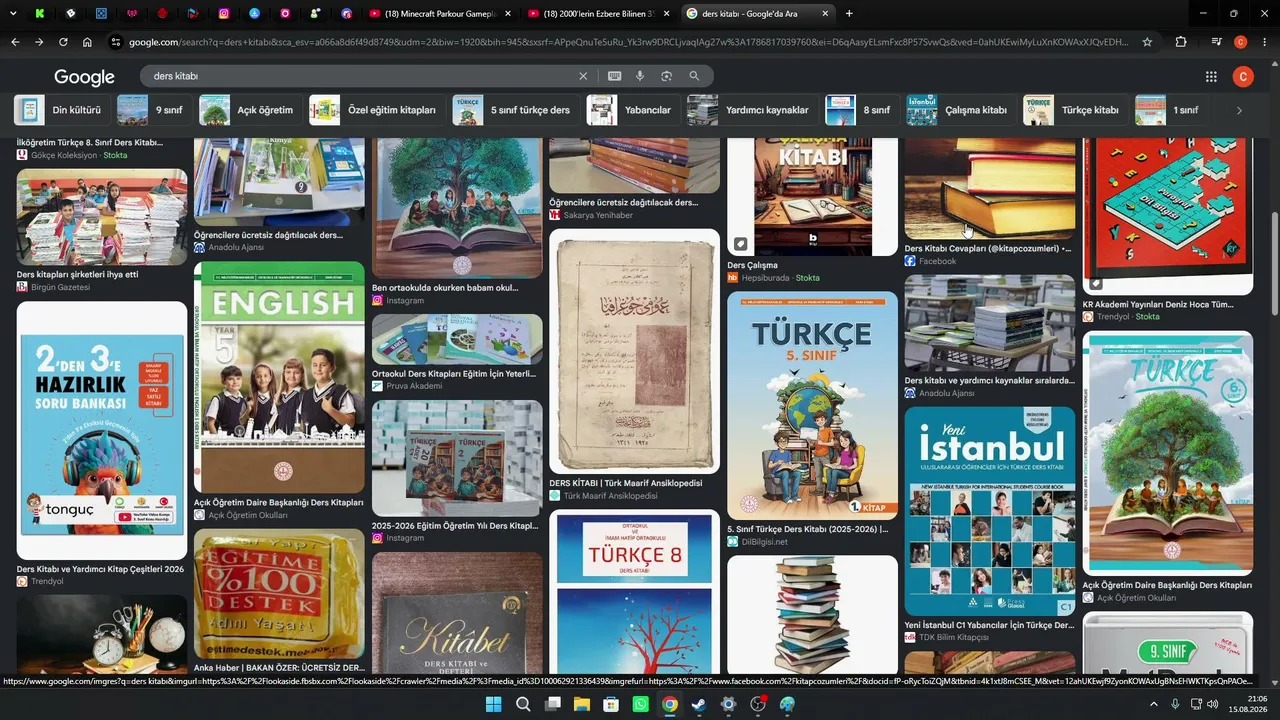Viewport: 1280px width, 720px height.
Task: Open the Google apps grid
Action: pyautogui.click(x=1211, y=77)
